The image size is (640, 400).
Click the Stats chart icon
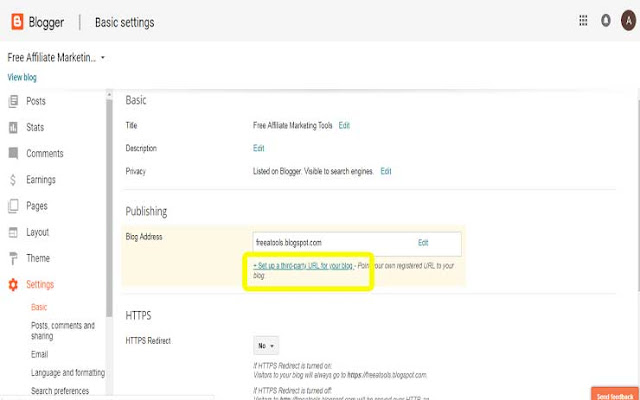[13, 127]
